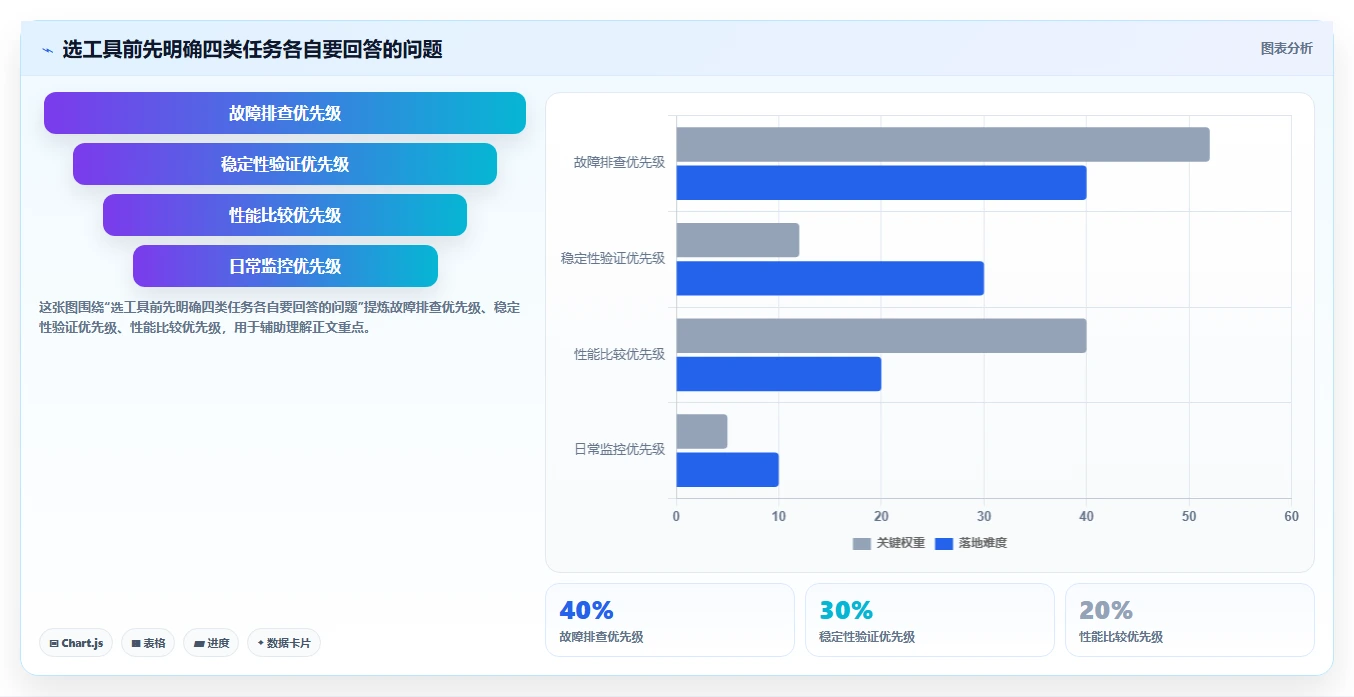Click the gray 关键权重 legend swatch

click(862, 543)
